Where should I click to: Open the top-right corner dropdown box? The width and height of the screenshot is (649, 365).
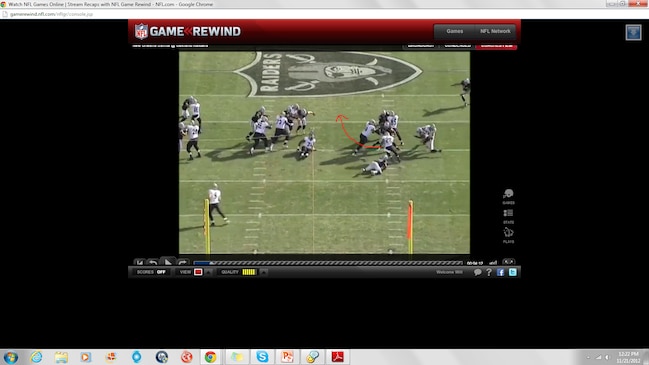(x=633, y=32)
